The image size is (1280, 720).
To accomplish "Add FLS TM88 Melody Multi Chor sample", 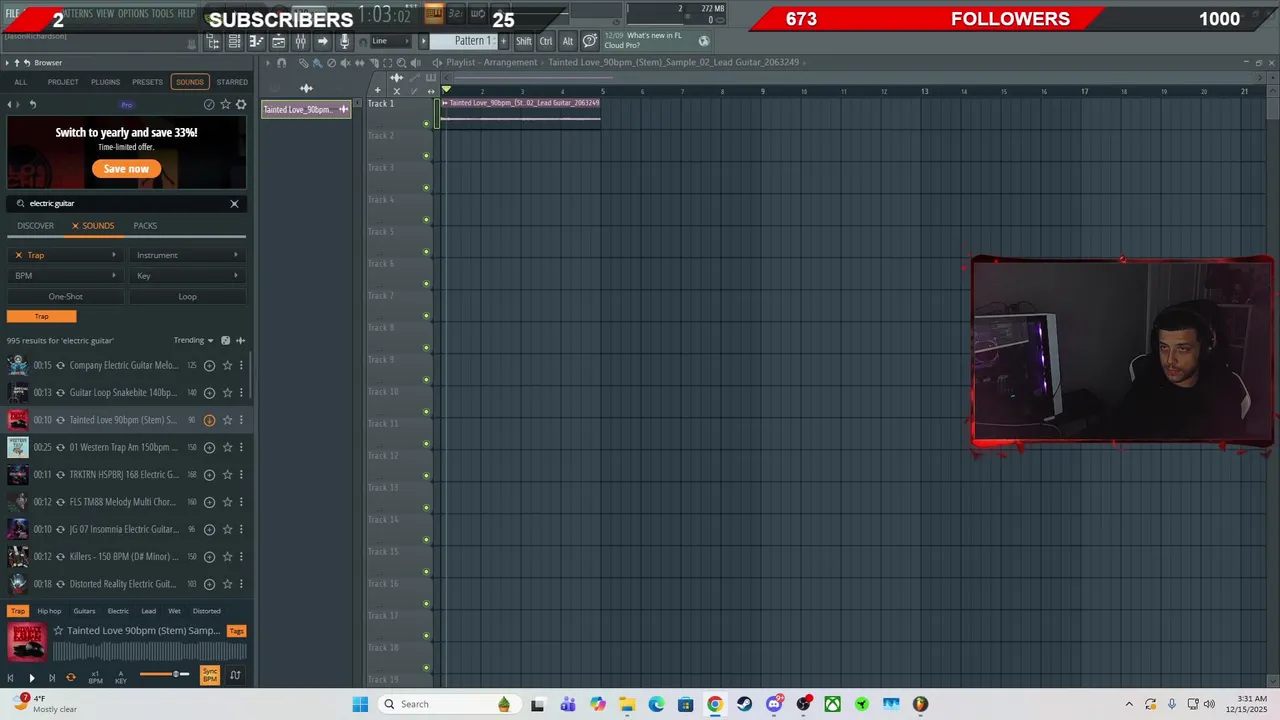I will (x=209, y=502).
